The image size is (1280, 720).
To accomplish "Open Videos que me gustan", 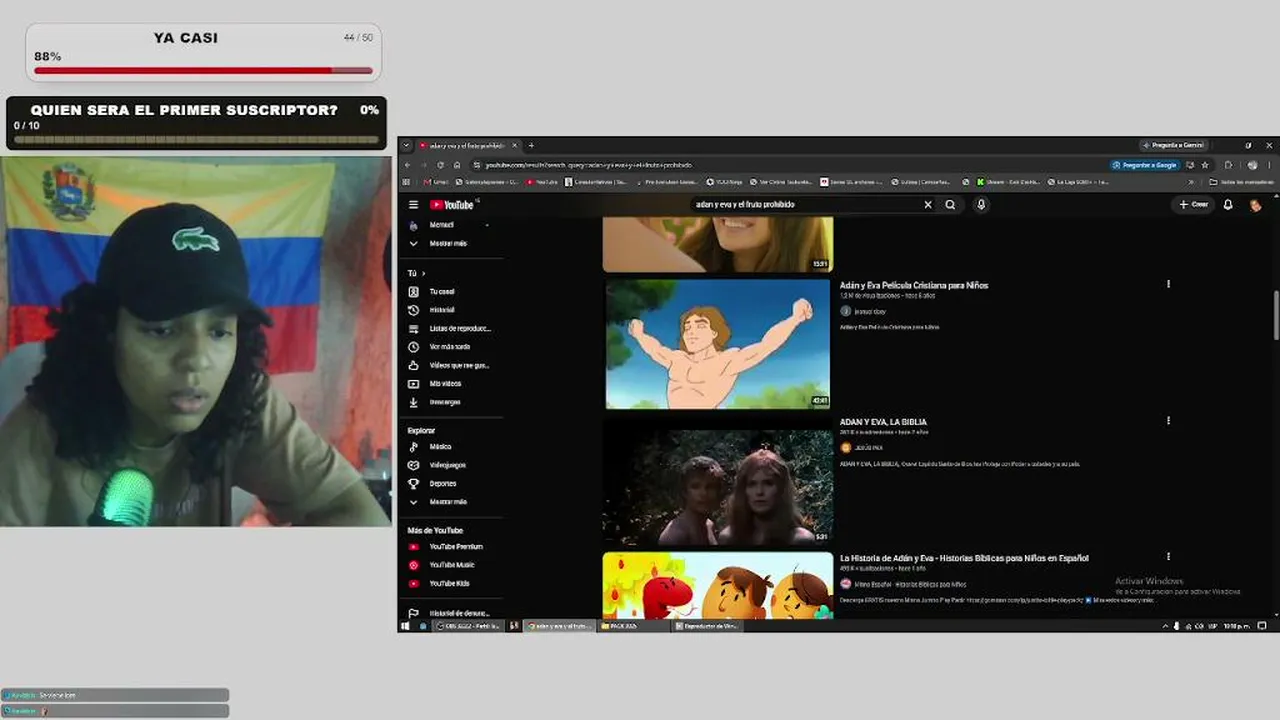I will tap(447, 365).
